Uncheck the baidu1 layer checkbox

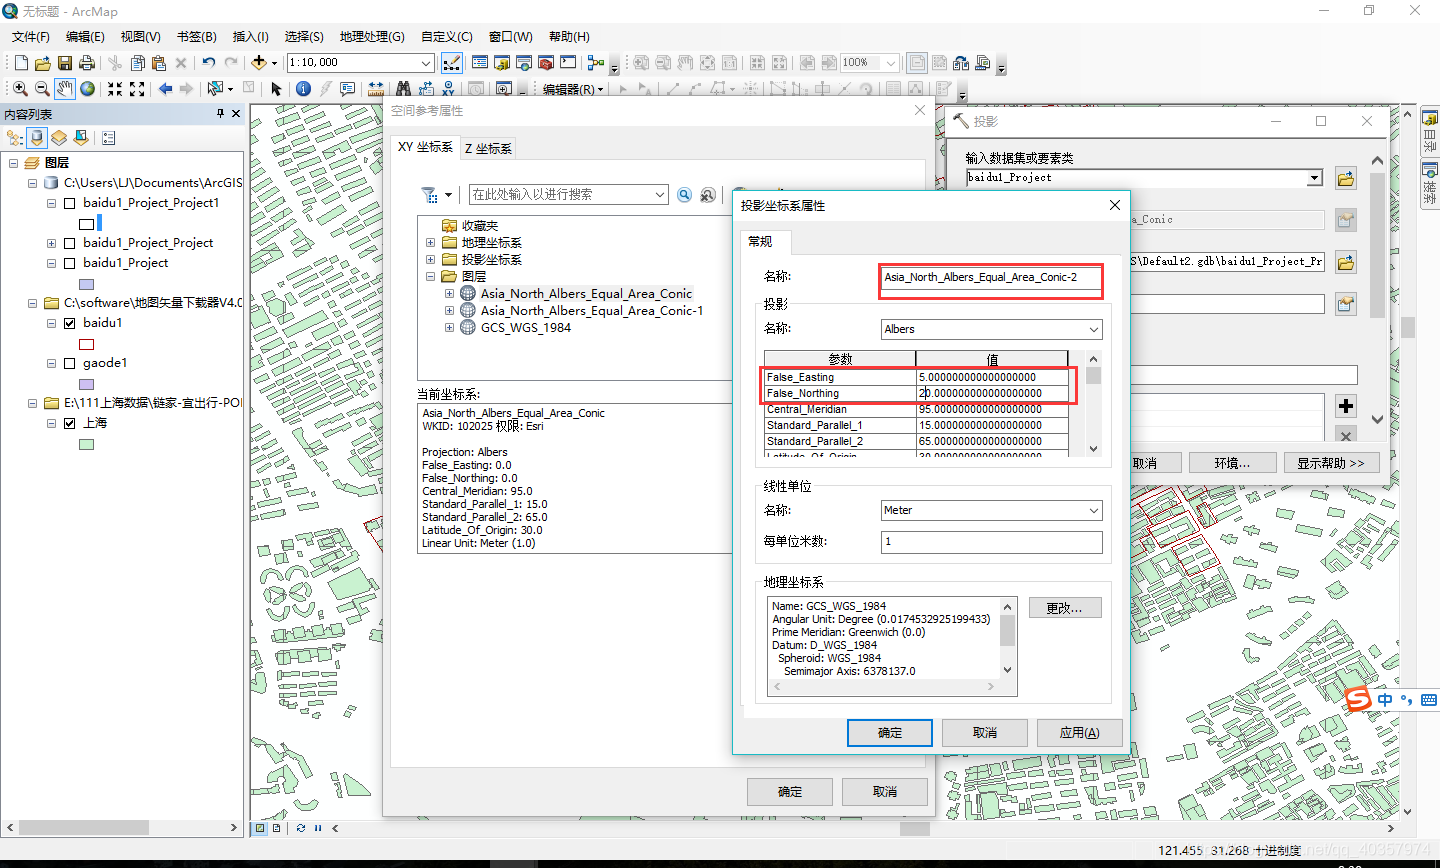[70, 323]
